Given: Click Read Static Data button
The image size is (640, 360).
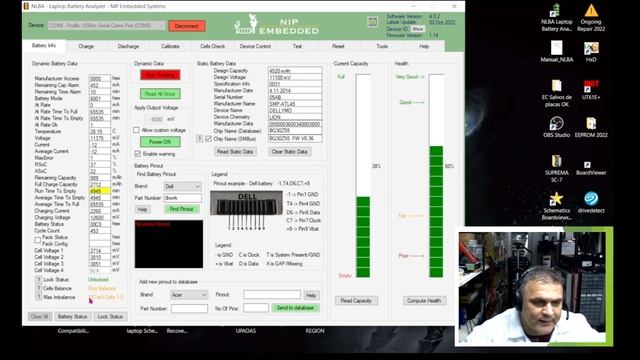Looking at the screenshot, I should 235,151.
